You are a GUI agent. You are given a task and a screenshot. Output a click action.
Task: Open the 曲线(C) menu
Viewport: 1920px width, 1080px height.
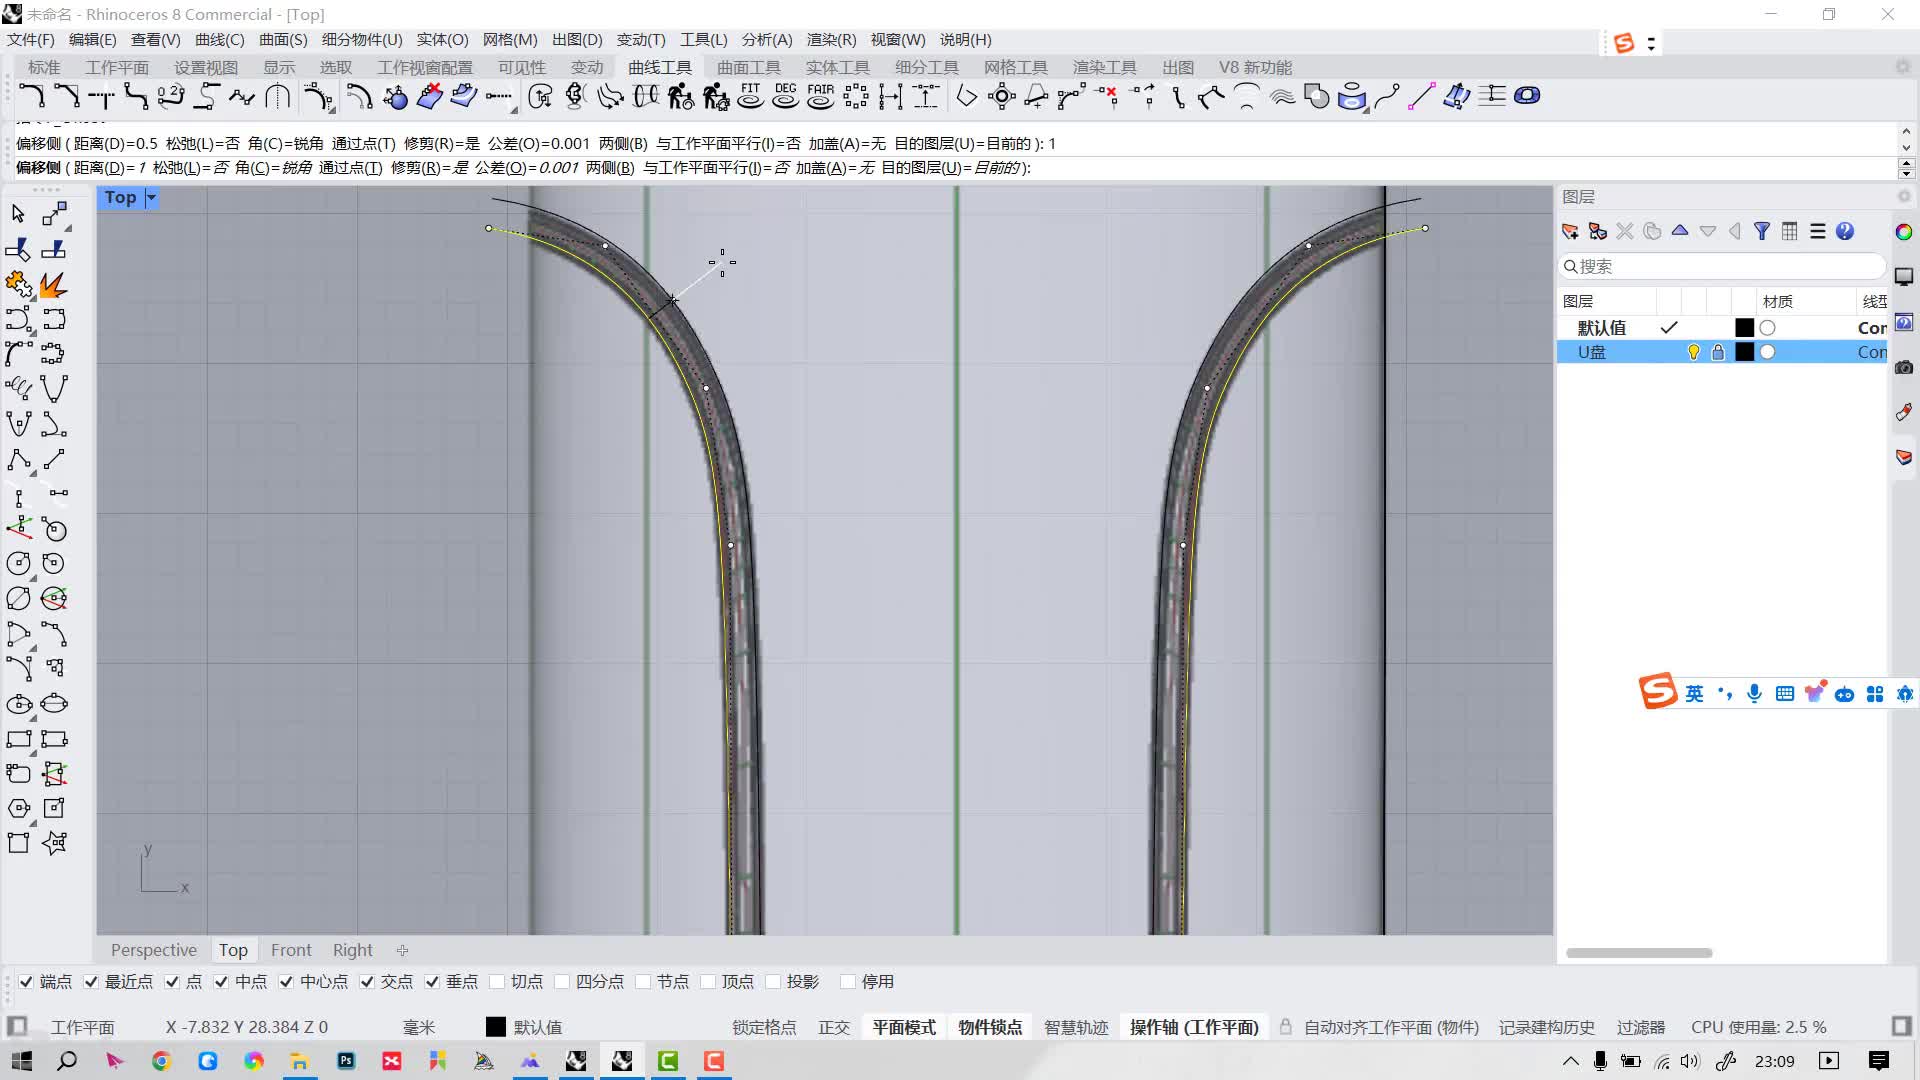pos(219,40)
